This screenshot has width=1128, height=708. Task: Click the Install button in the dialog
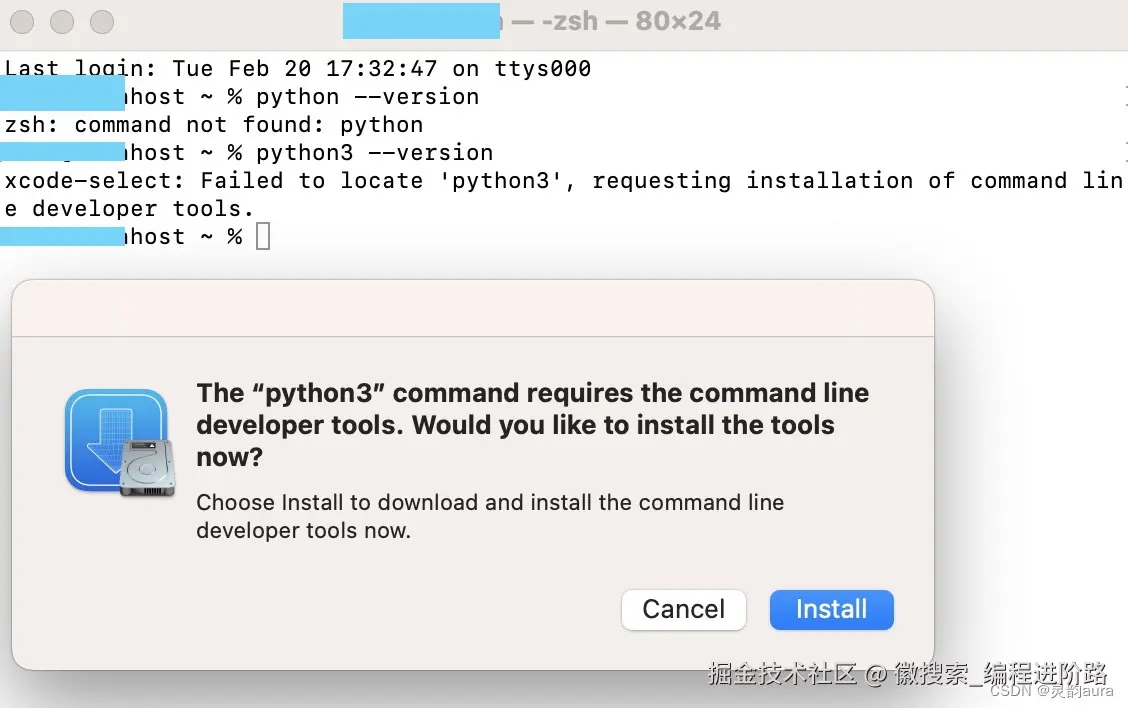pyautogui.click(x=831, y=609)
